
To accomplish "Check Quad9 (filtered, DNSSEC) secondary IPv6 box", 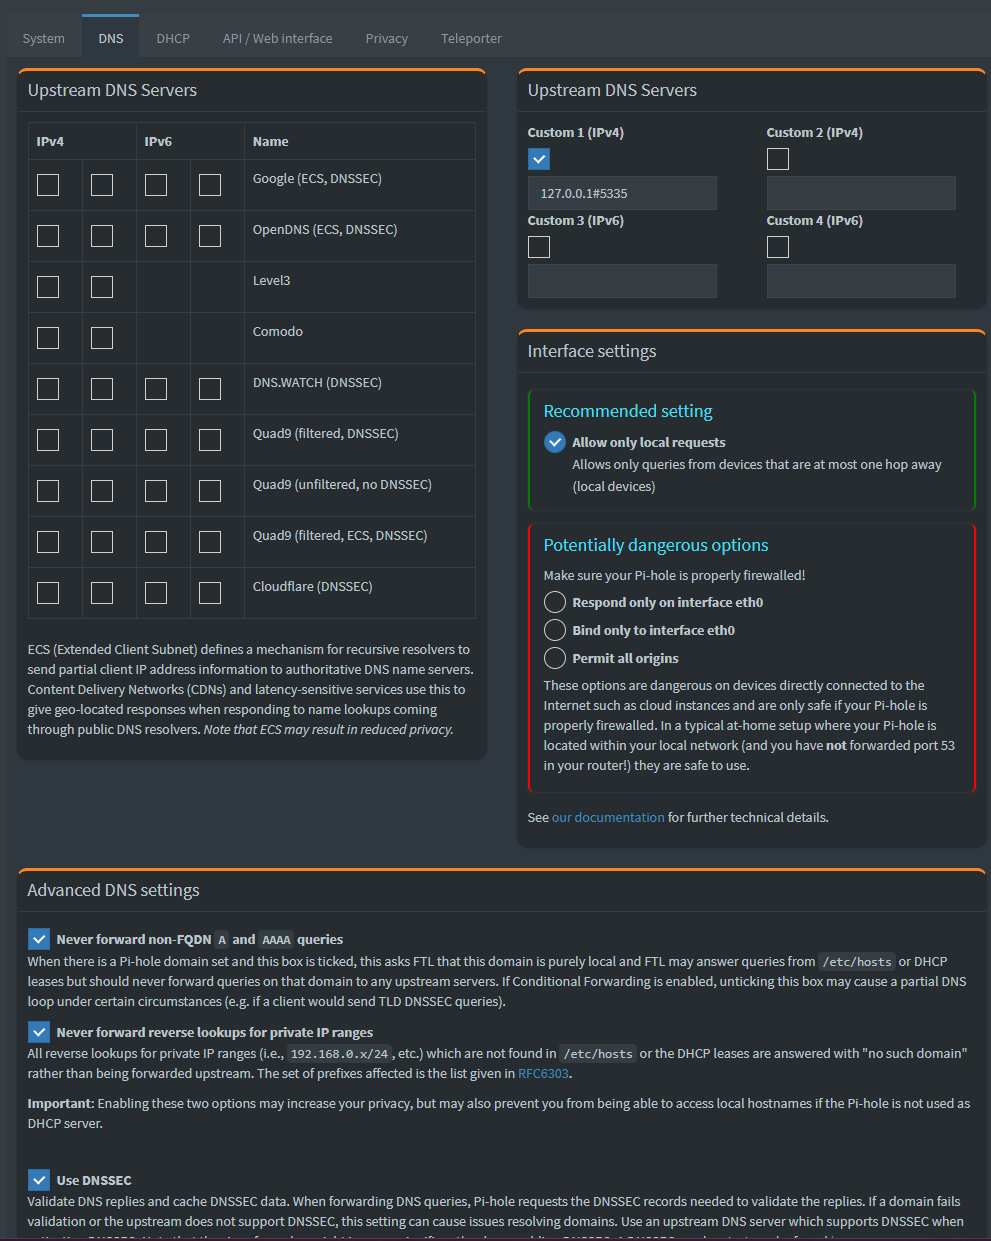I will tap(210, 440).
